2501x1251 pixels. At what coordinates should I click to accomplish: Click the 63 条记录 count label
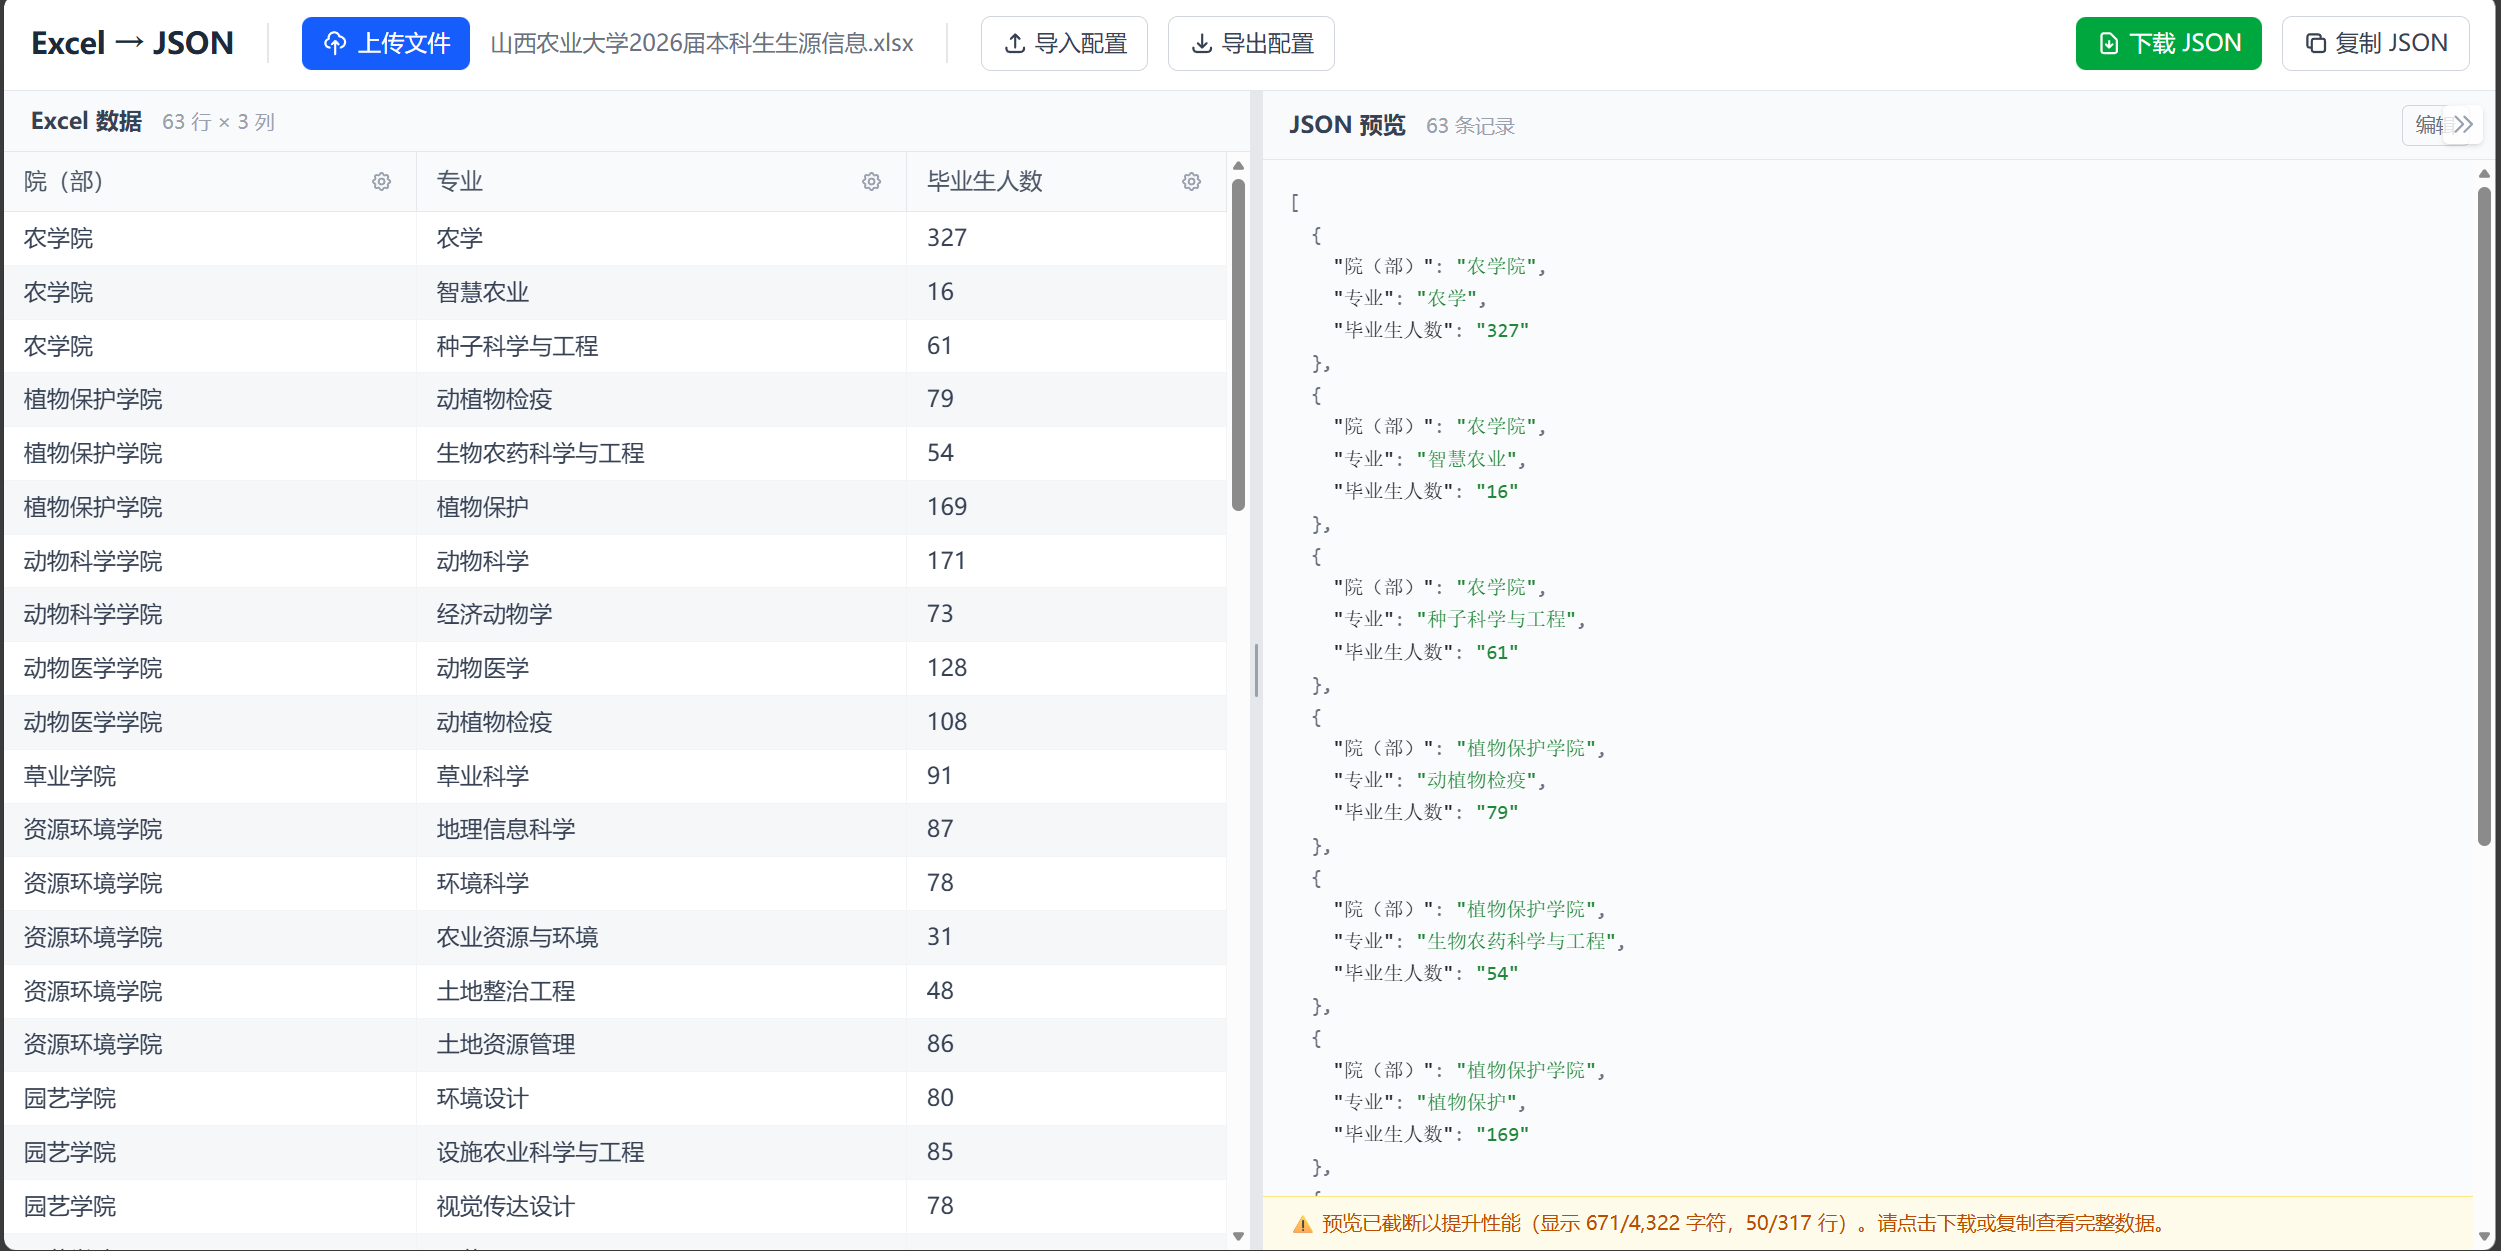pyautogui.click(x=1470, y=126)
